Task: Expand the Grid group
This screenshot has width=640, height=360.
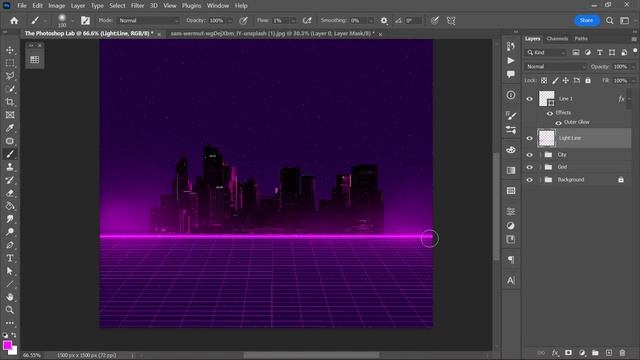Action: point(540,167)
